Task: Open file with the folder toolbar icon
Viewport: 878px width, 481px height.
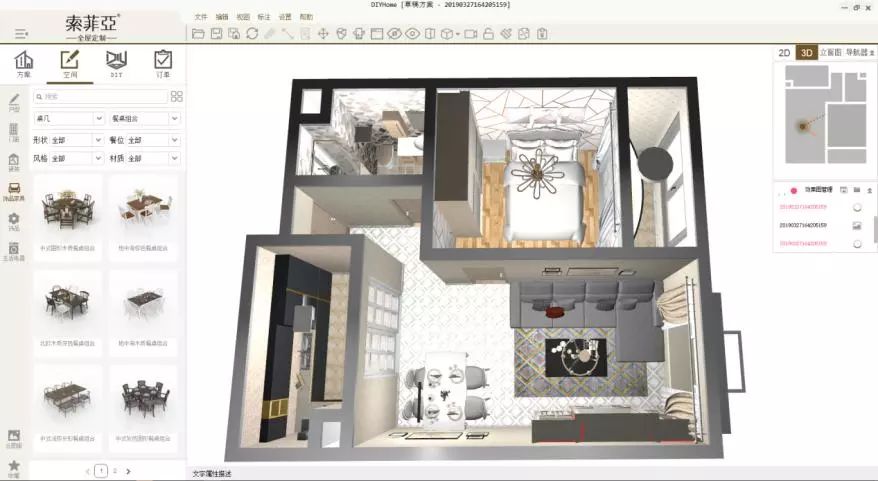Action: [x=198, y=34]
